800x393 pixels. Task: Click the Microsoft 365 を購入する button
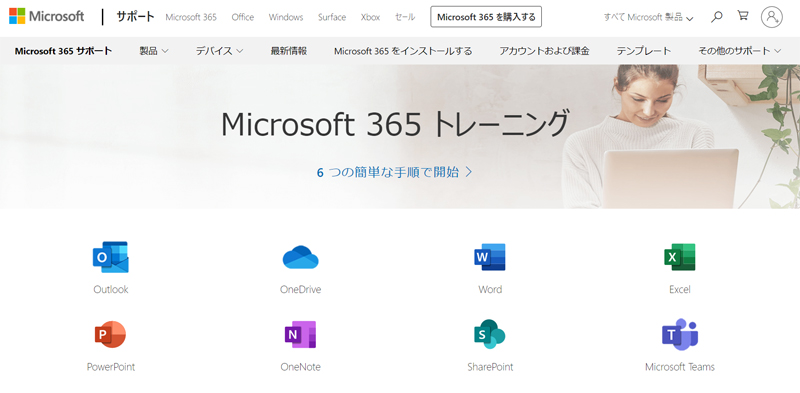pos(486,17)
